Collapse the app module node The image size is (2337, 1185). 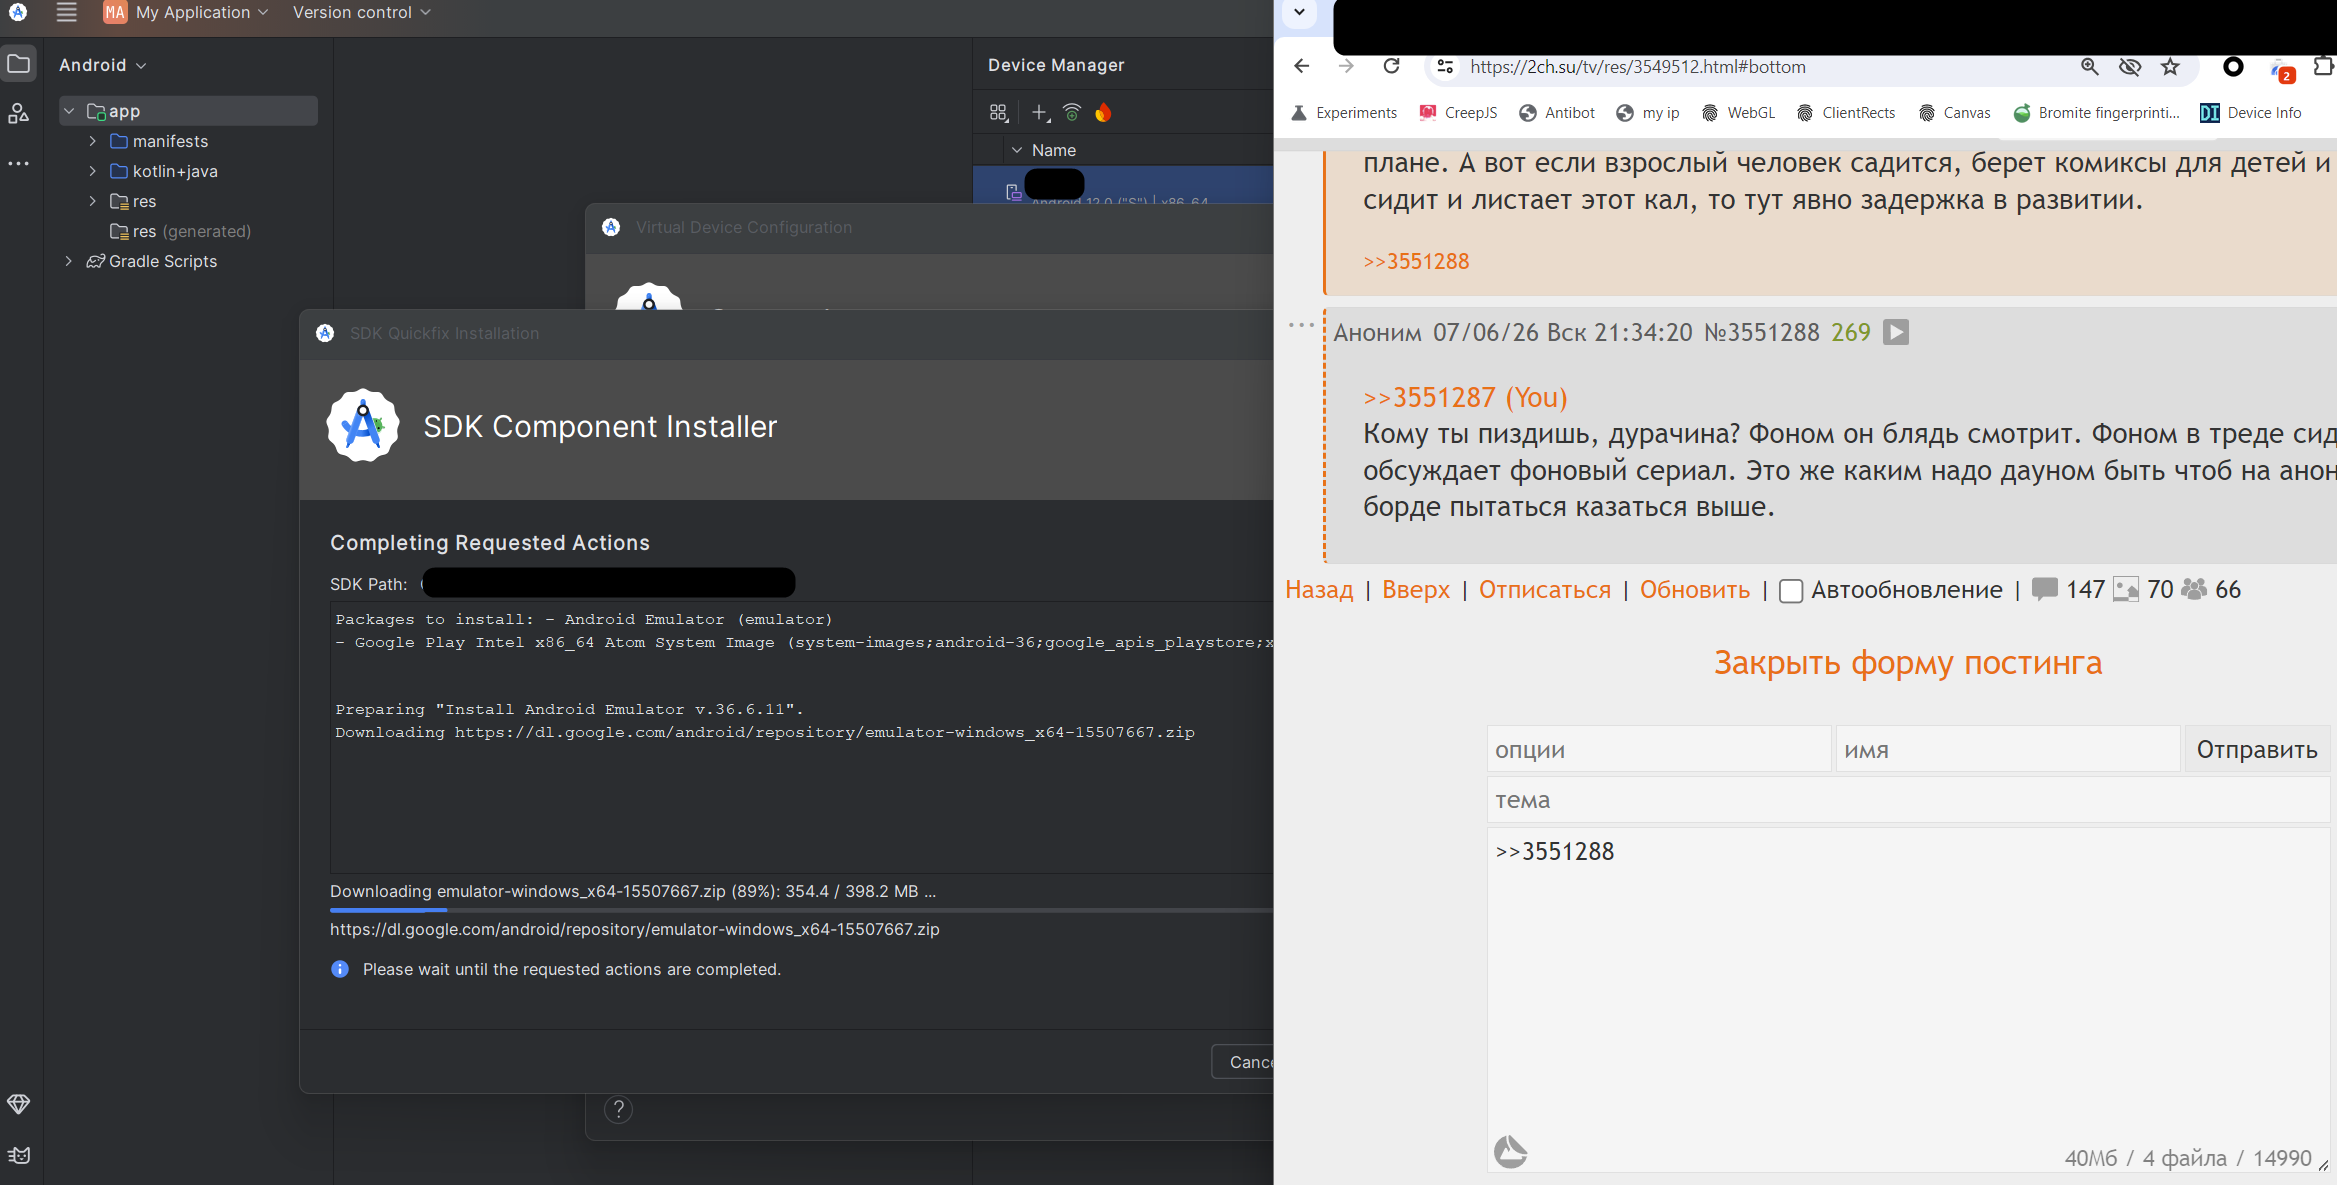tap(69, 111)
